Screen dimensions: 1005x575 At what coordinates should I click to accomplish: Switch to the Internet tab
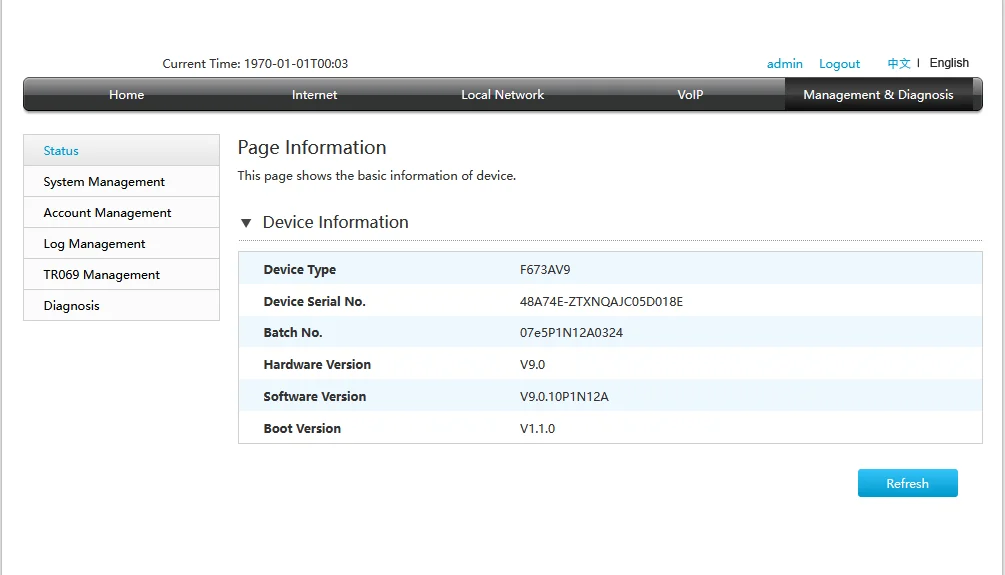314,95
